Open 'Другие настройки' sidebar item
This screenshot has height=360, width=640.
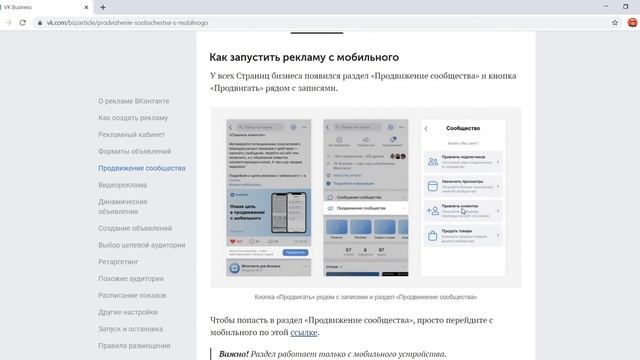coord(128,312)
